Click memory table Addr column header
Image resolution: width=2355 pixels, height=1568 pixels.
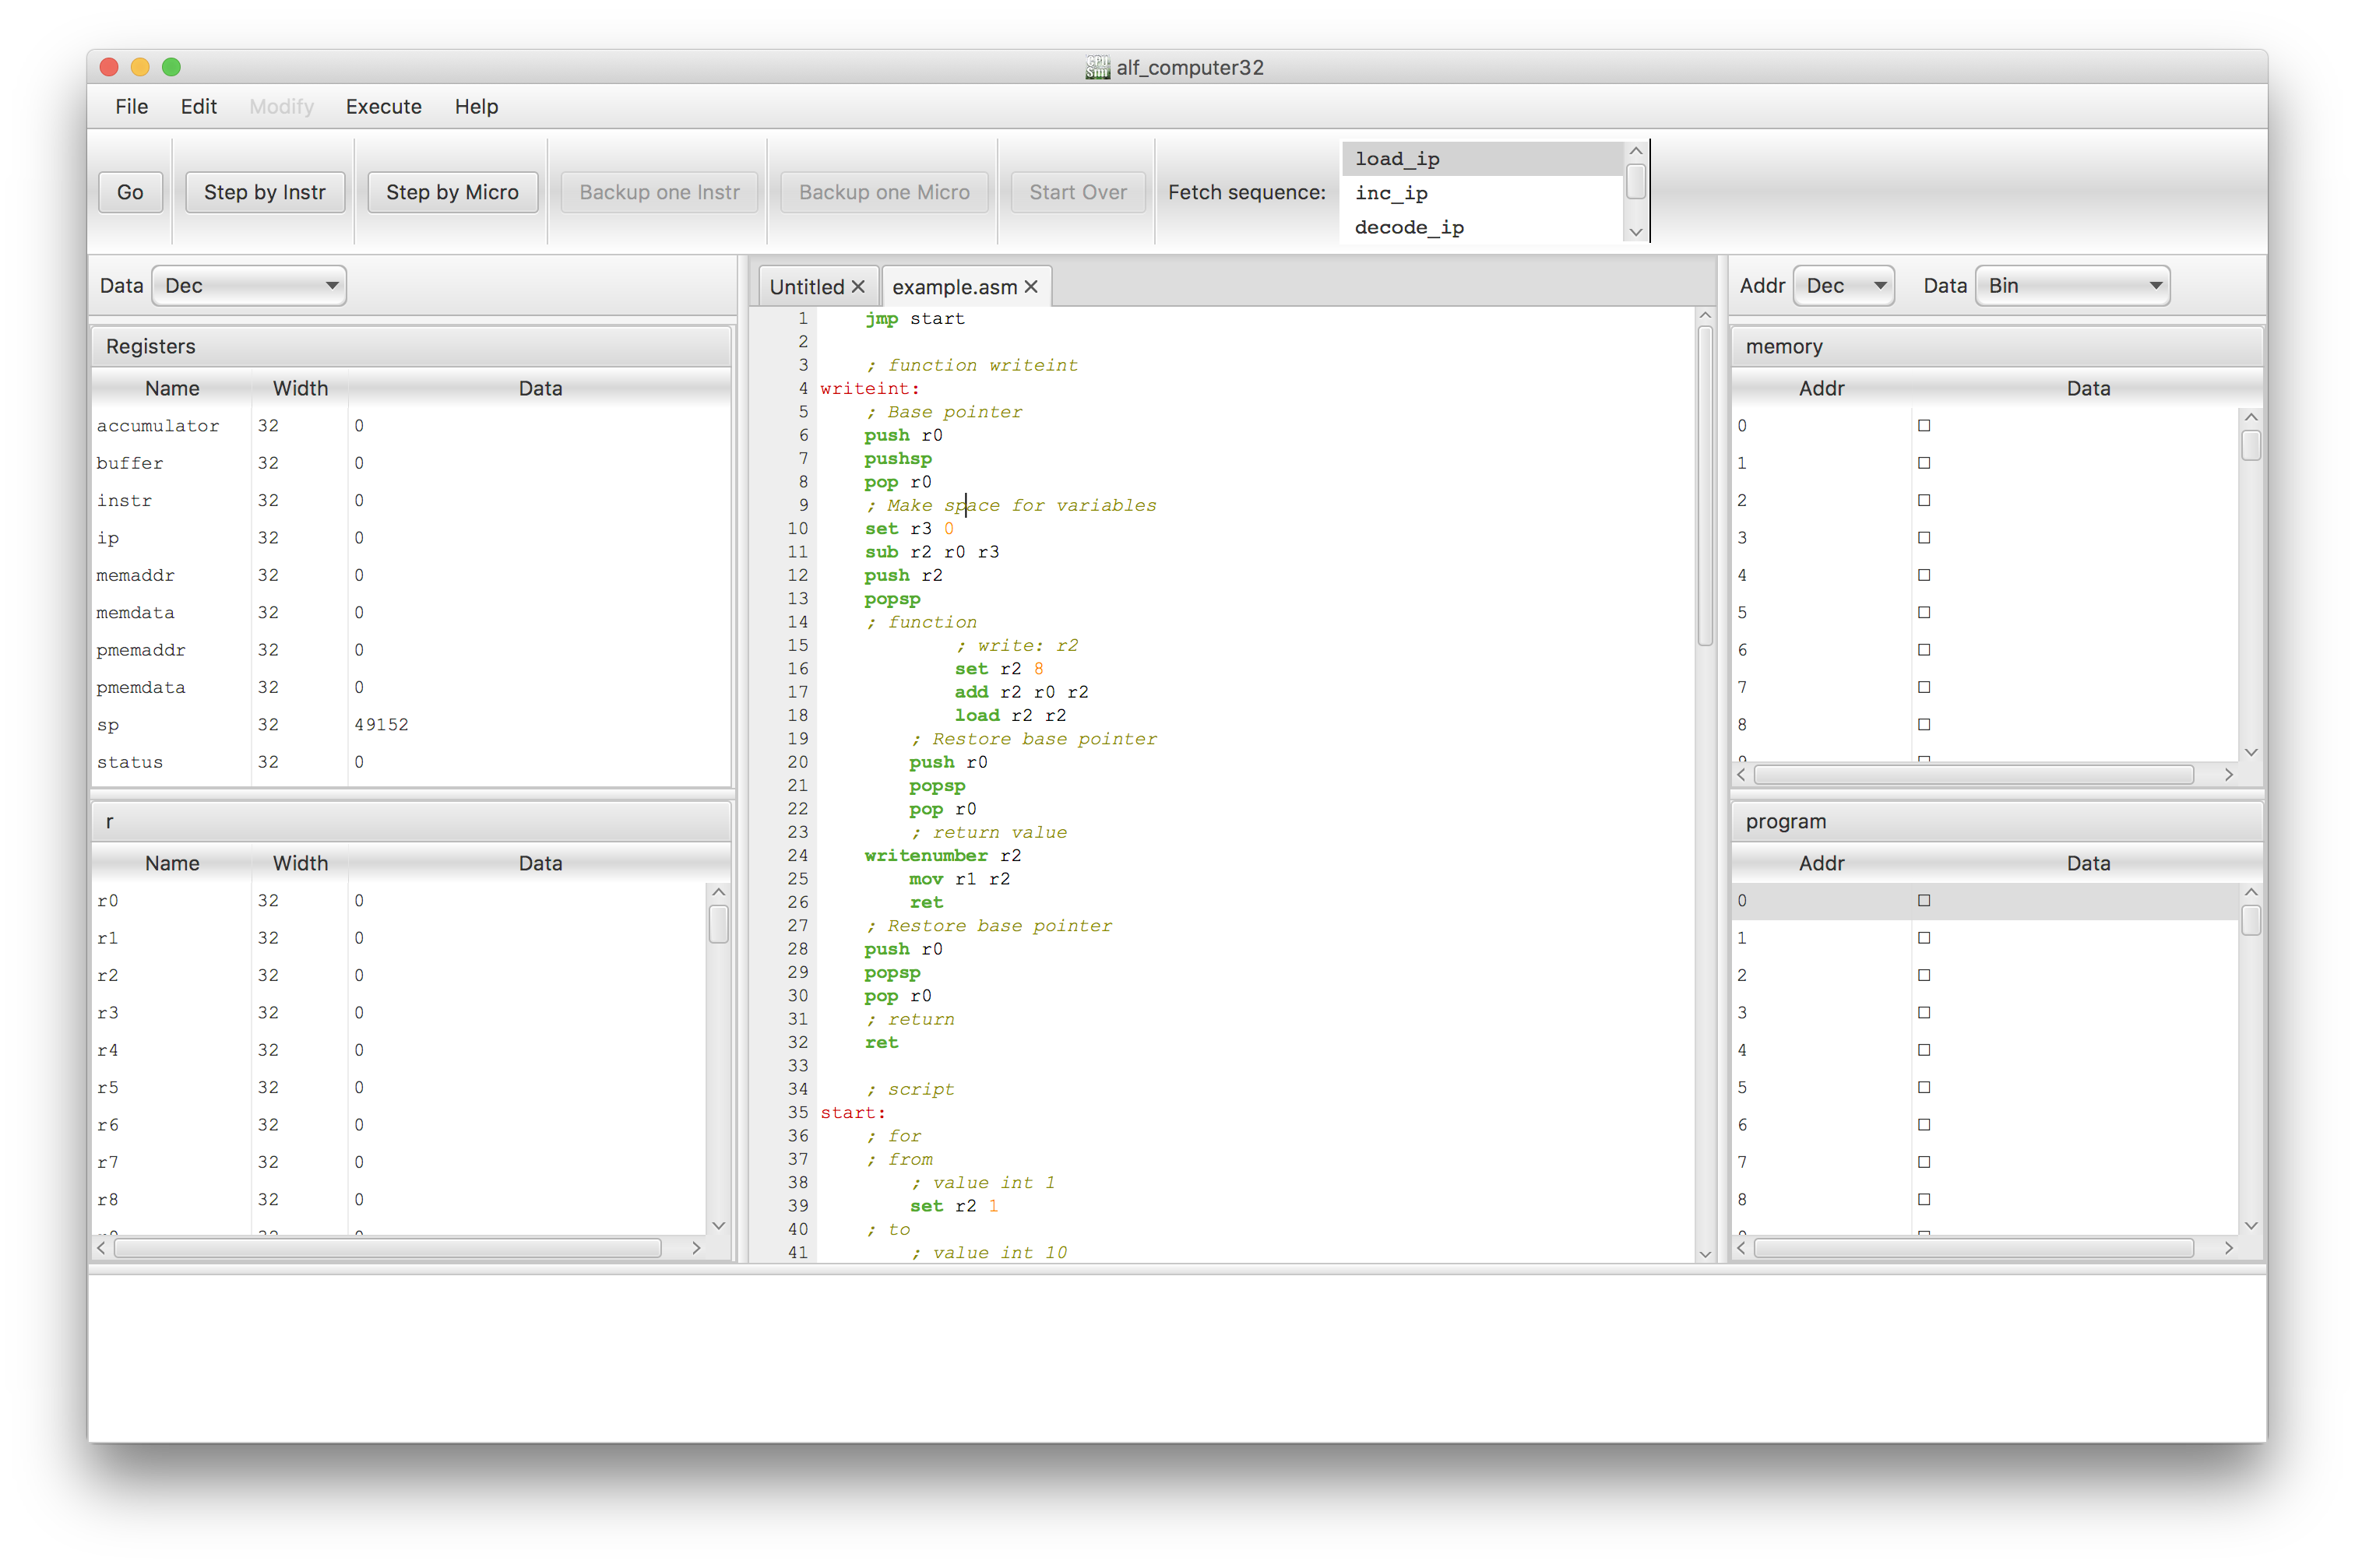point(1821,389)
